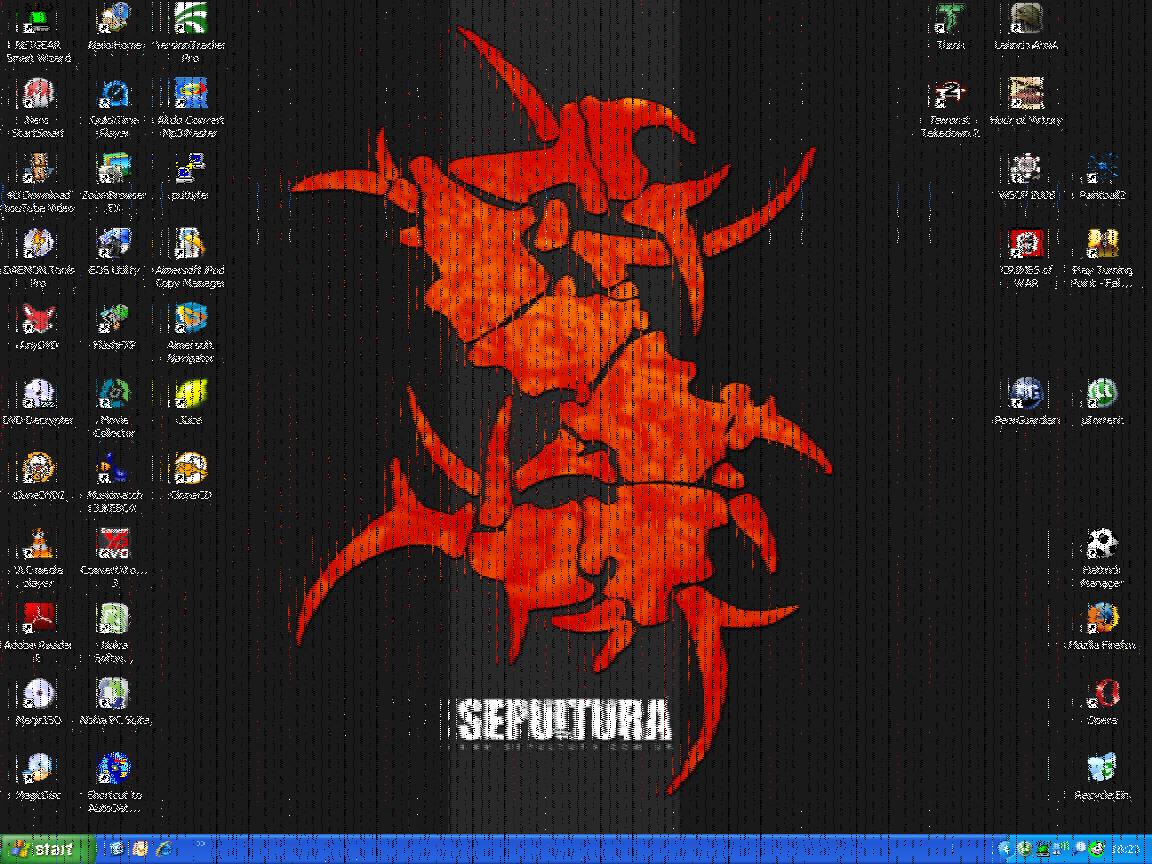Open the Hattrick Manager soccer ball icon
1152x864 pixels.
(1102, 558)
